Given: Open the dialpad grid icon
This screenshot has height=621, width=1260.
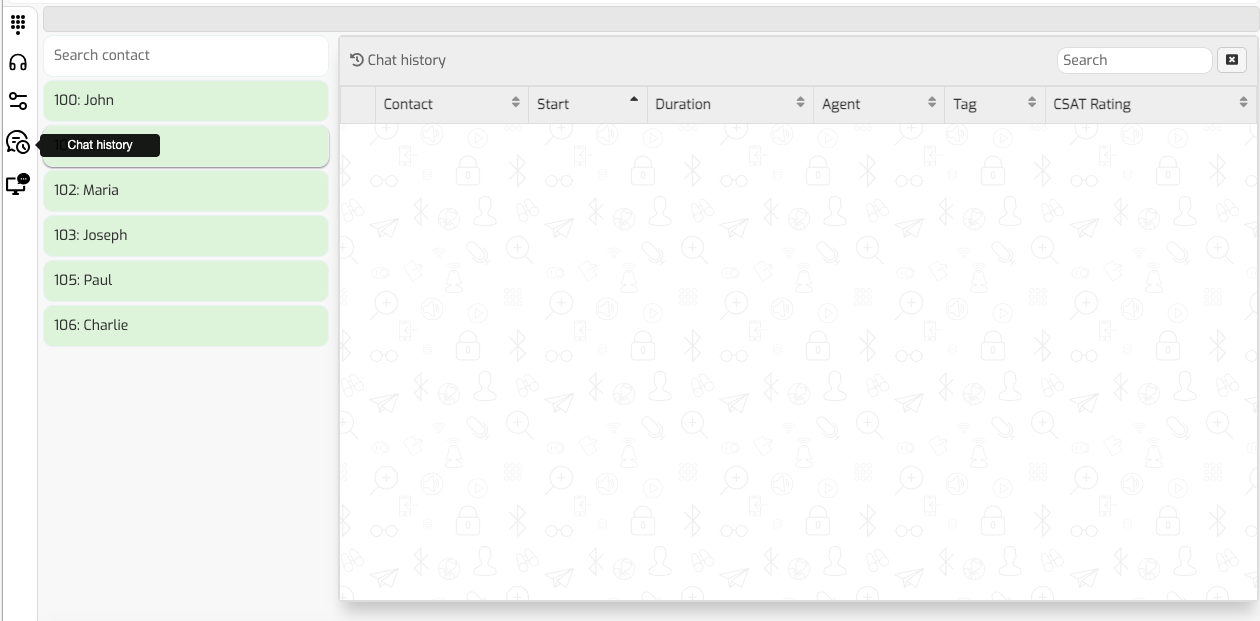Looking at the screenshot, I should coord(18,24).
